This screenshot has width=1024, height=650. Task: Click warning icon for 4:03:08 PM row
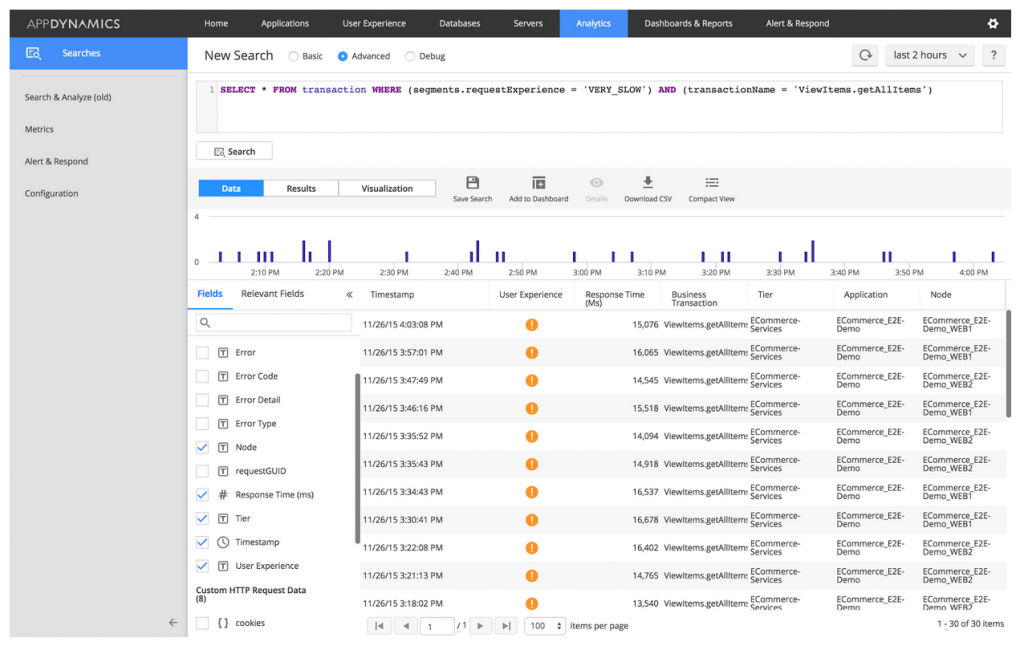532,325
